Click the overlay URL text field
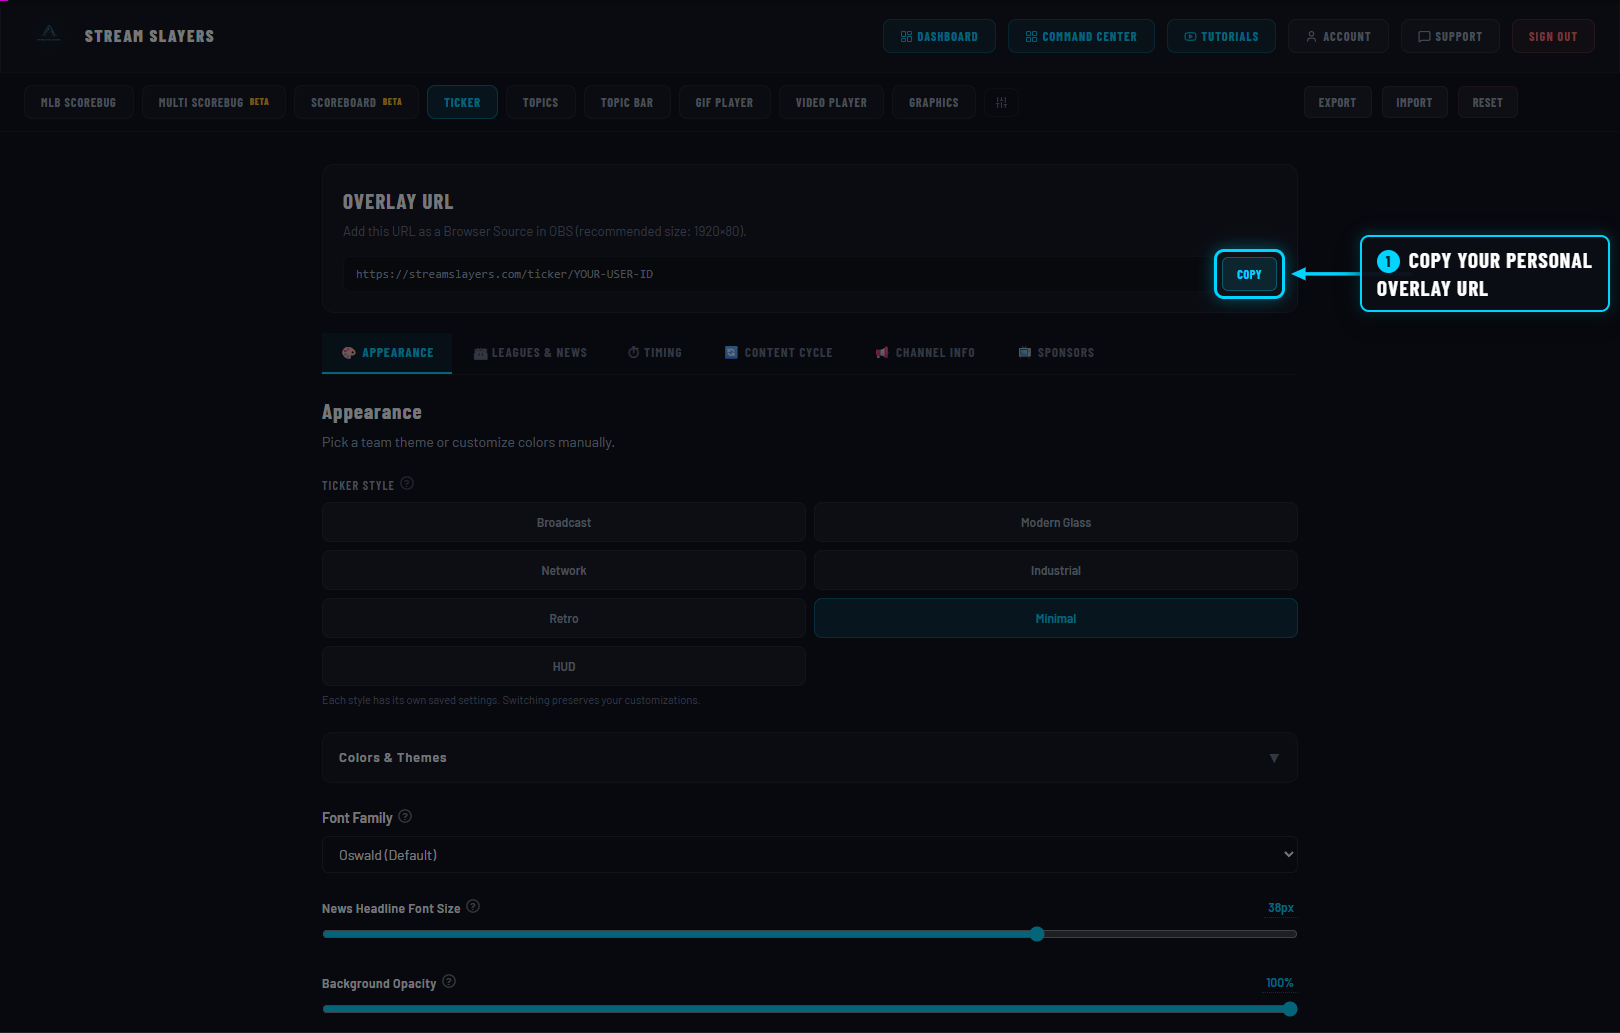1620x1033 pixels. (776, 274)
